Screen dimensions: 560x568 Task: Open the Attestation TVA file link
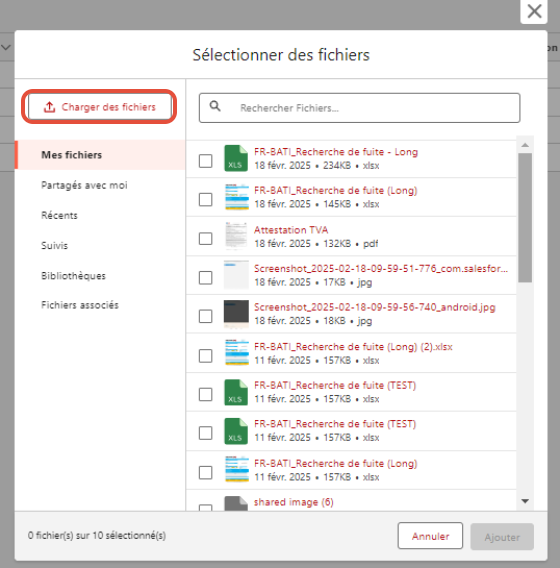point(291,230)
